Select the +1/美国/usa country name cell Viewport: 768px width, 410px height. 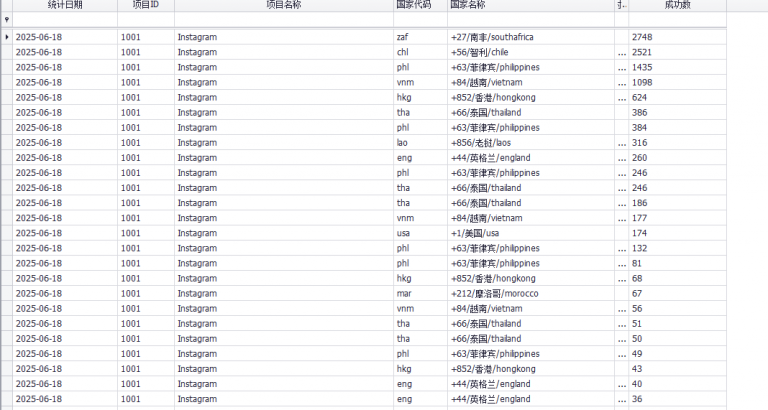pos(531,233)
